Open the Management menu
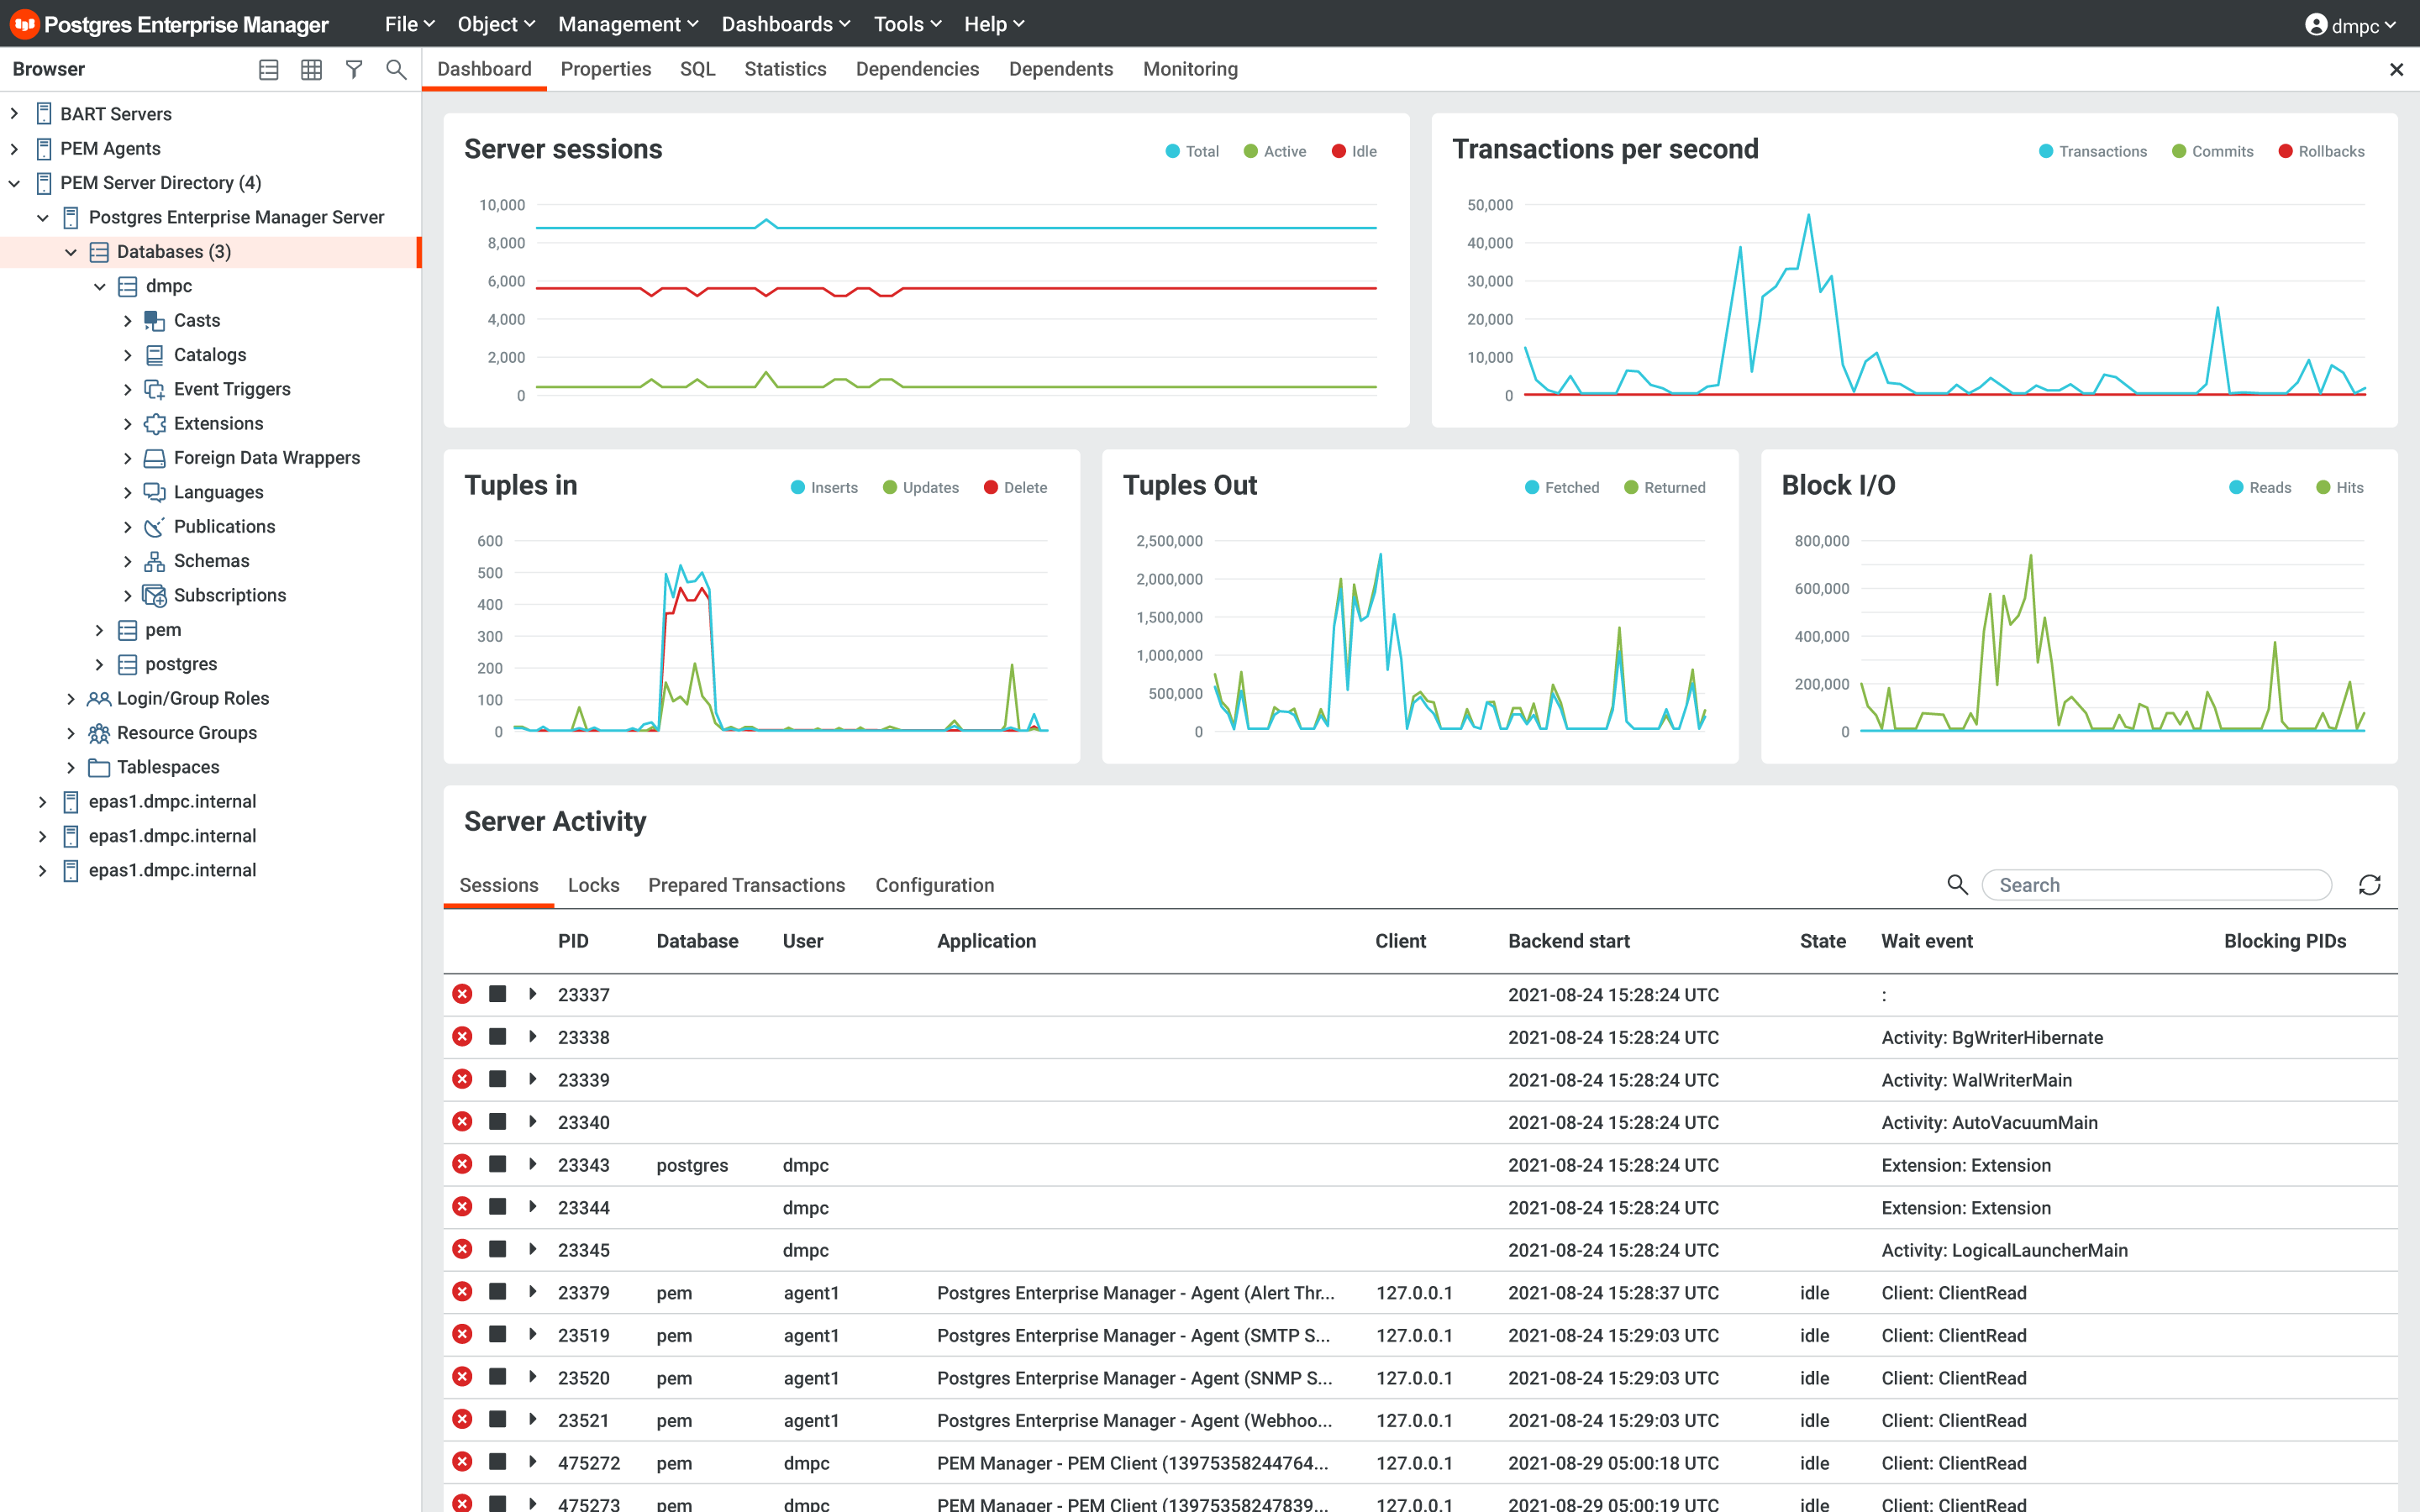 click(628, 24)
